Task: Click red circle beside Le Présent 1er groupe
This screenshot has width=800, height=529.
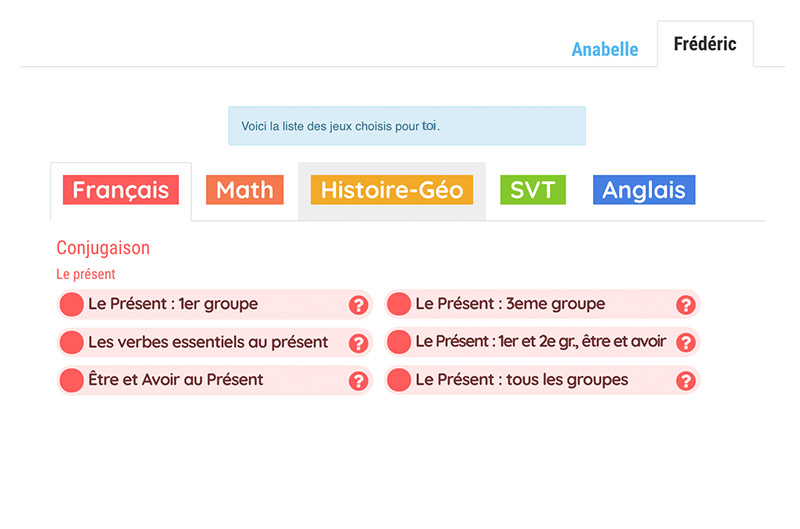Action: tap(71, 305)
